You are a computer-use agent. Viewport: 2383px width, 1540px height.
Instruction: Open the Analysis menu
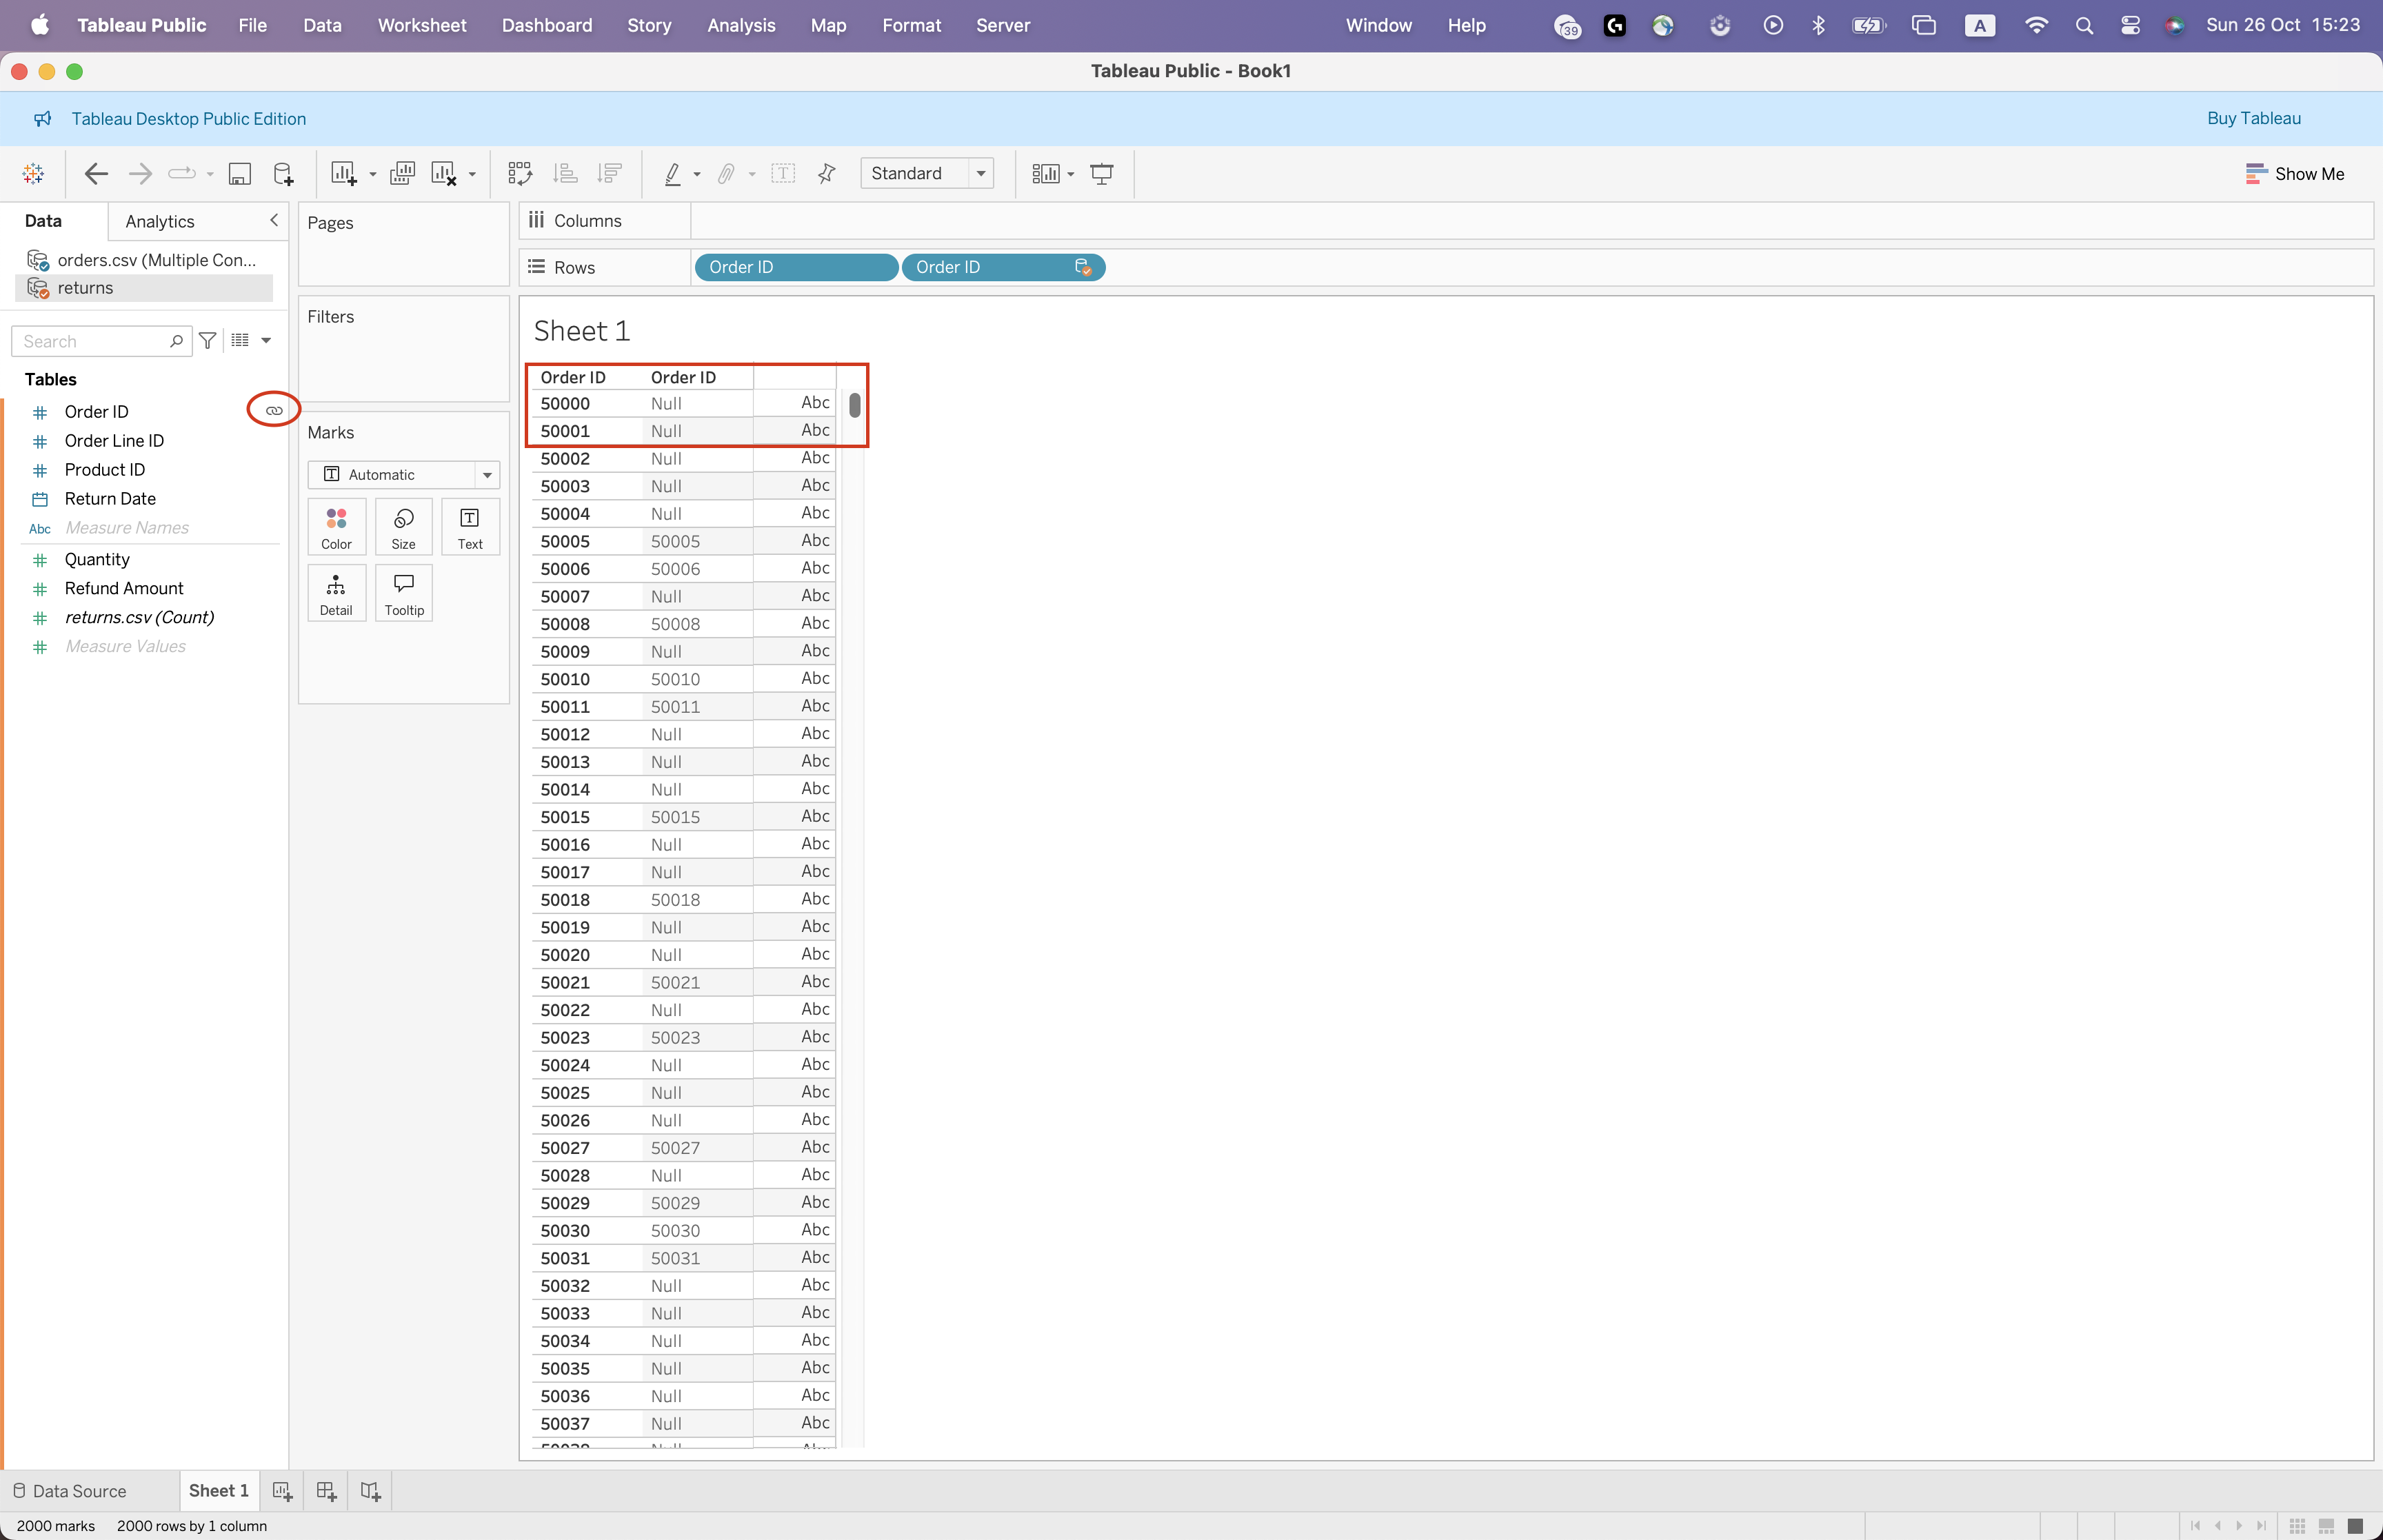740,25
